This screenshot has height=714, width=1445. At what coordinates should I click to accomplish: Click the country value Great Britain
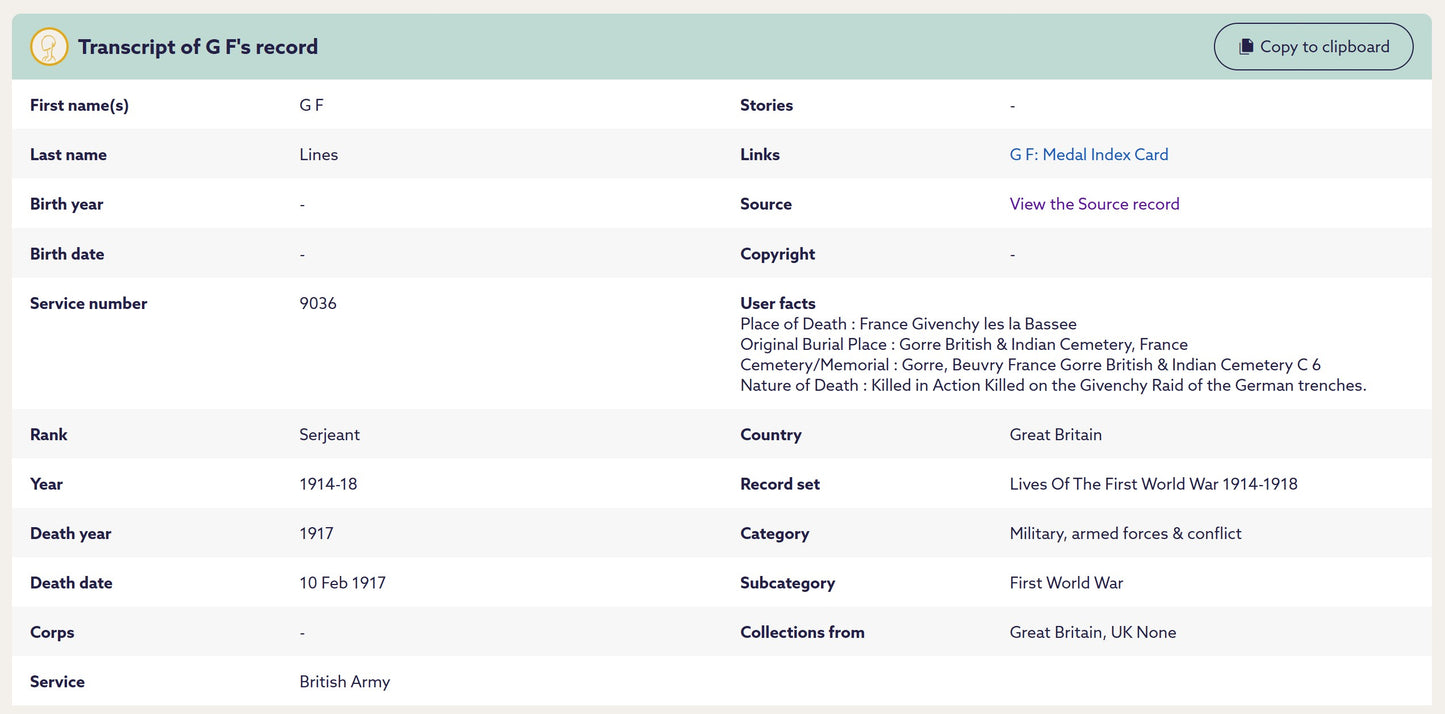click(x=1056, y=435)
